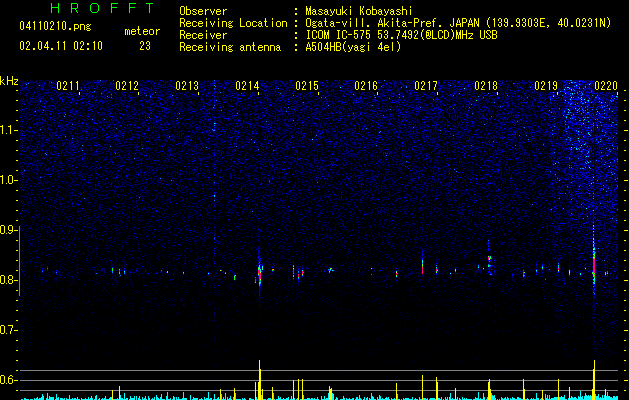
Task: Click the Receiving antenna field label
Action: [x=230, y=47]
